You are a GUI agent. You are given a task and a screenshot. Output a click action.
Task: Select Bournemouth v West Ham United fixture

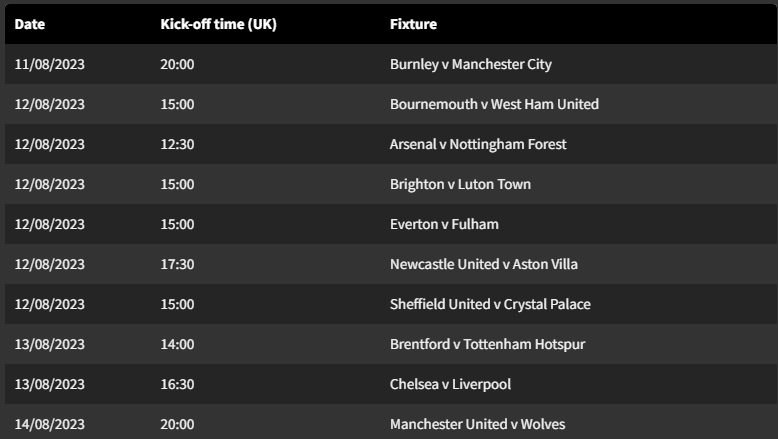tap(494, 105)
